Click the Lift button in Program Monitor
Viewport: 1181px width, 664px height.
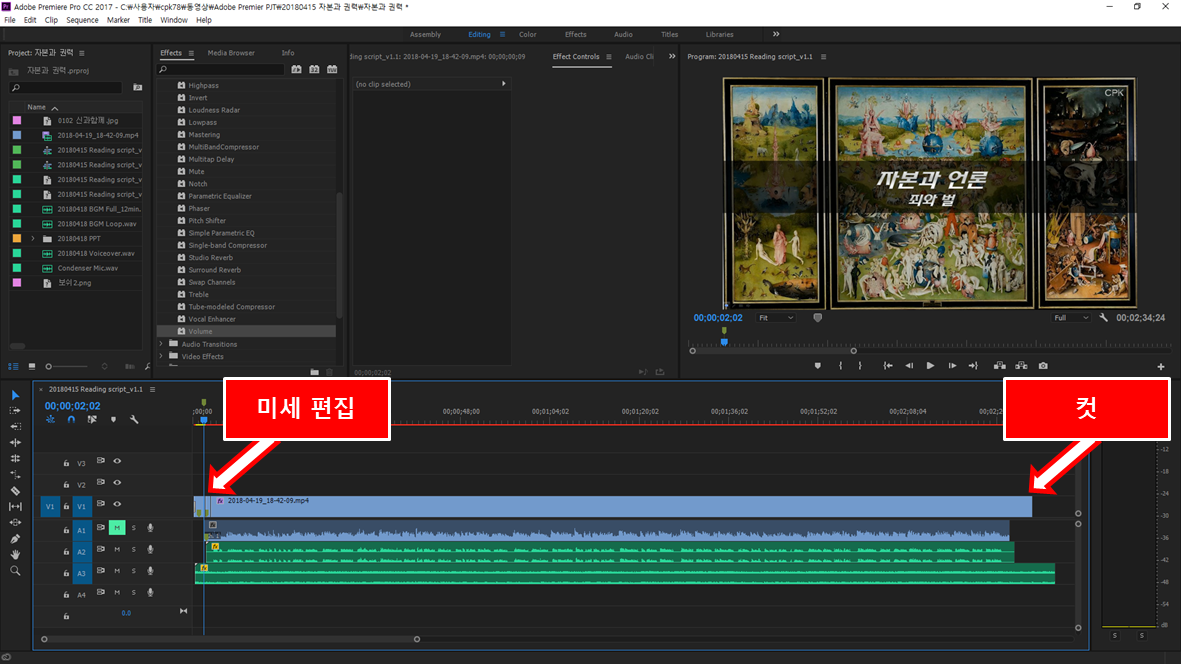pos(999,366)
